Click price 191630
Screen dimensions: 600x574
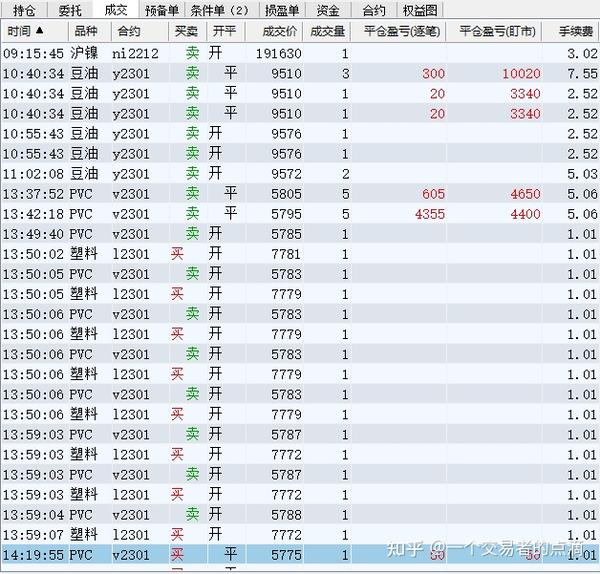point(279,54)
